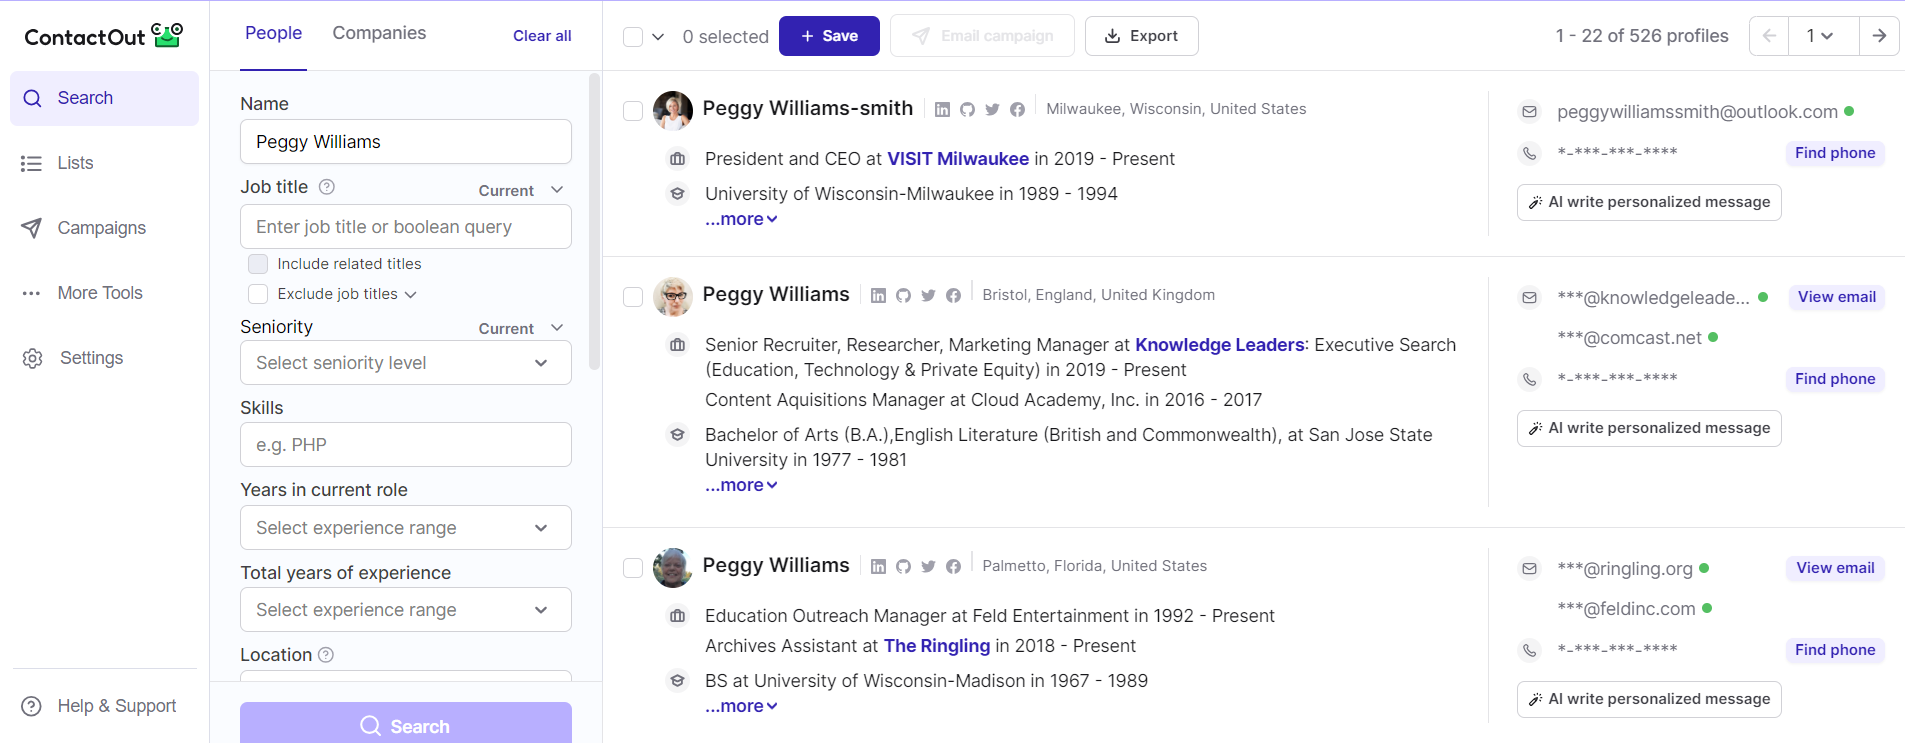Enable Include related titles checkbox
The width and height of the screenshot is (1905, 743).
[x=258, y=264]
